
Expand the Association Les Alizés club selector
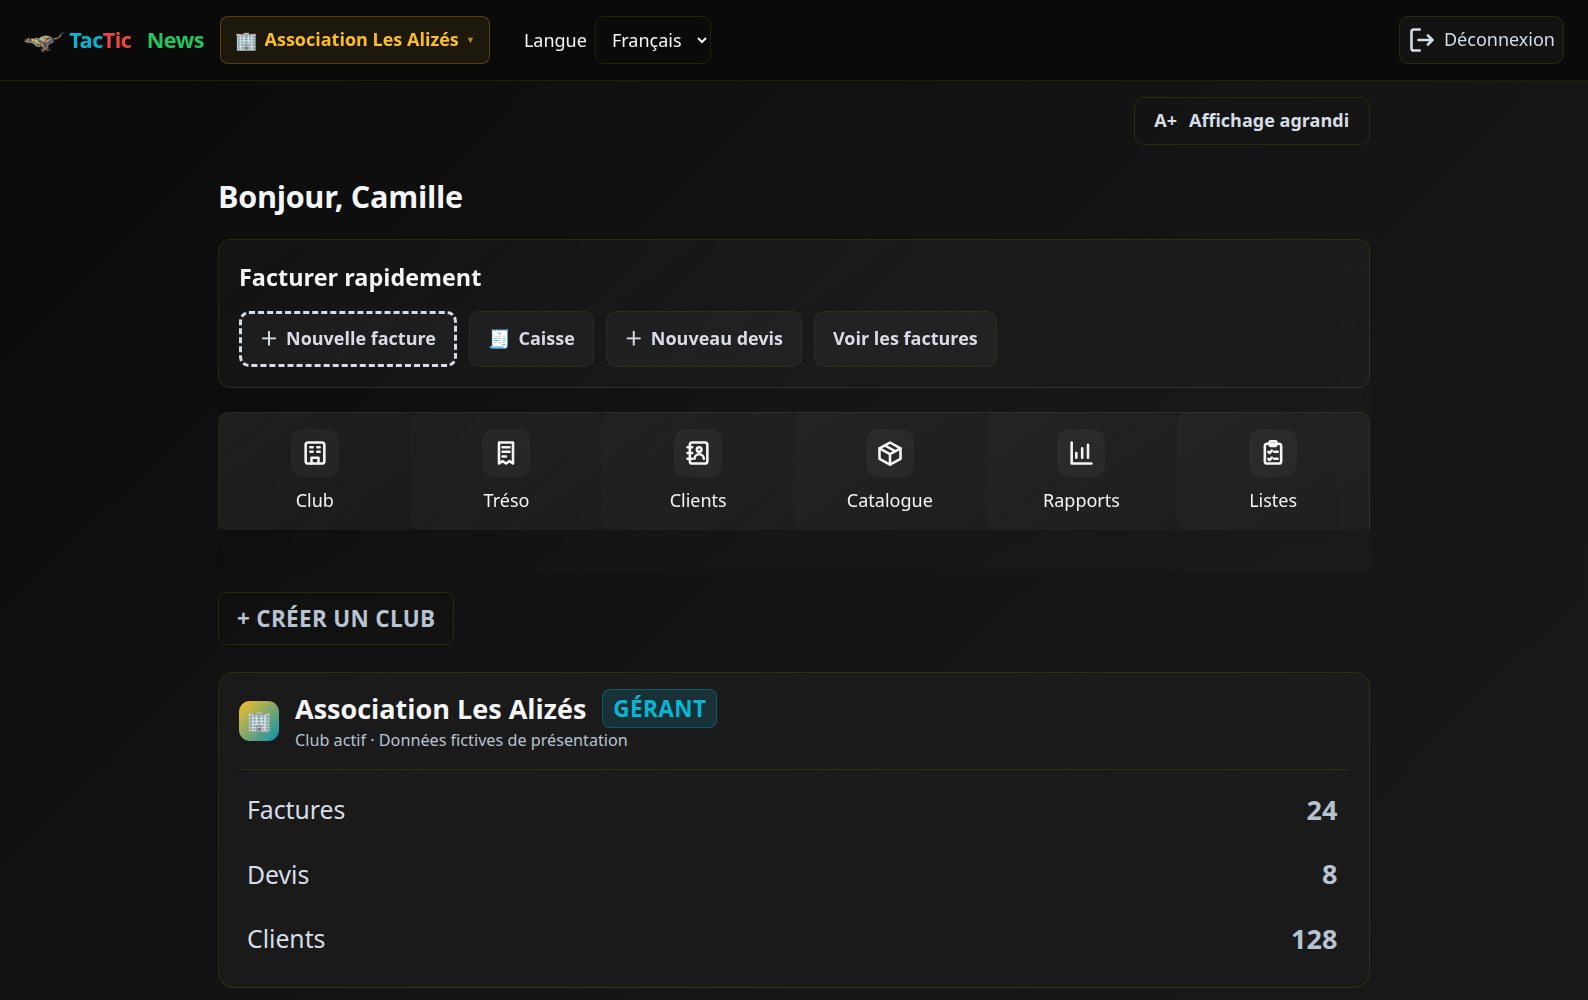355,40
